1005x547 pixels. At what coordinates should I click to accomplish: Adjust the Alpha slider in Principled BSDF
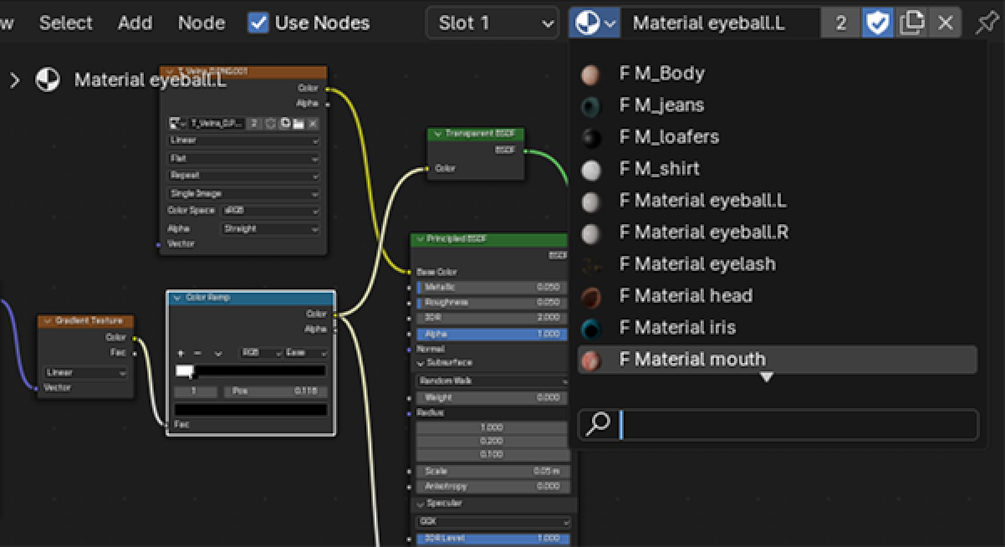pyautogui.click(x=492, y=334)
